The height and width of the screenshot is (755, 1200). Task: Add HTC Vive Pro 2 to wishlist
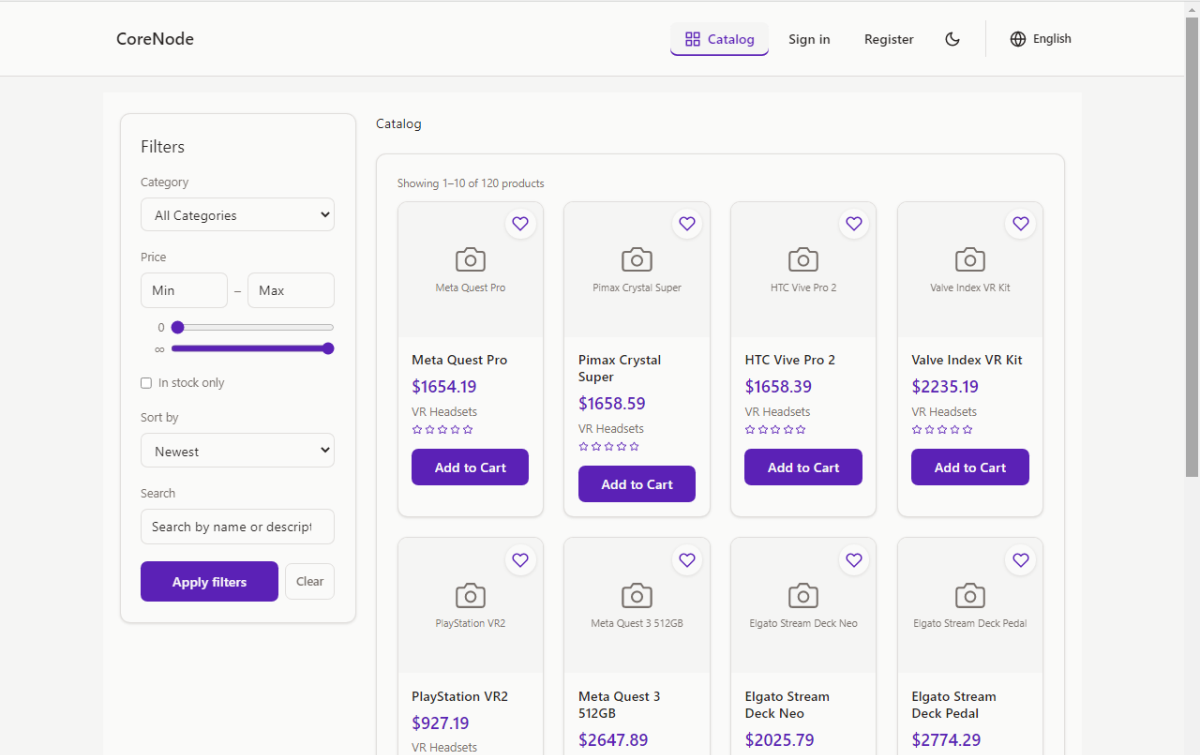point(853,224)
